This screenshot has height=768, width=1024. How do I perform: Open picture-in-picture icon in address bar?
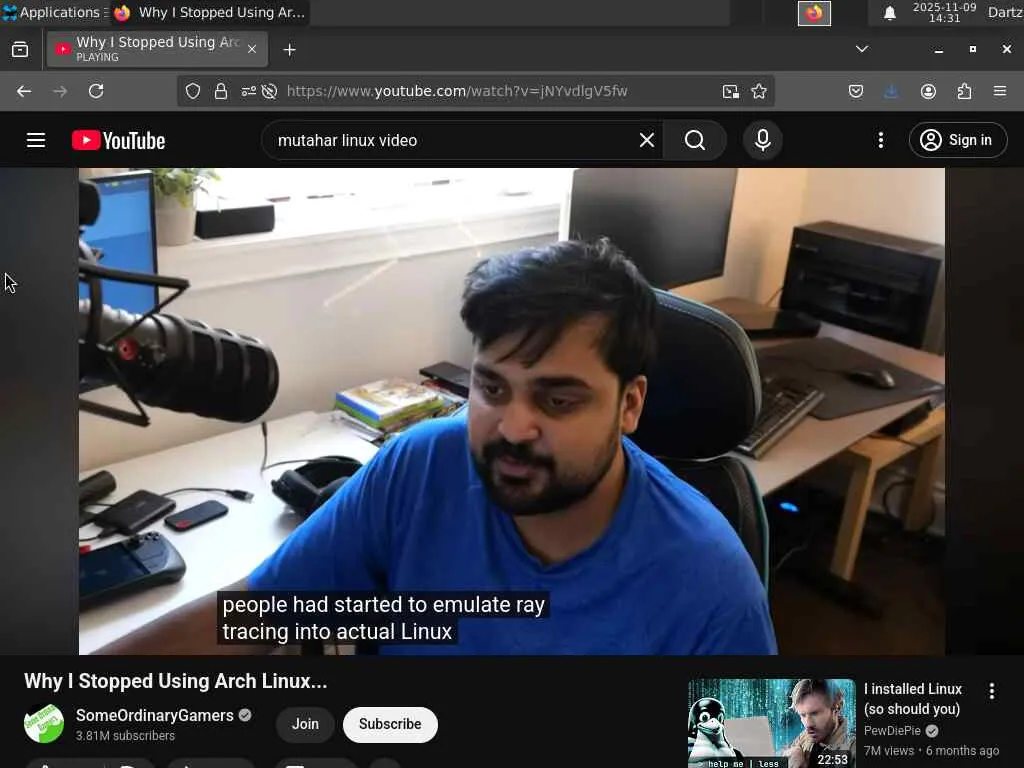click(x=731, y=91)
